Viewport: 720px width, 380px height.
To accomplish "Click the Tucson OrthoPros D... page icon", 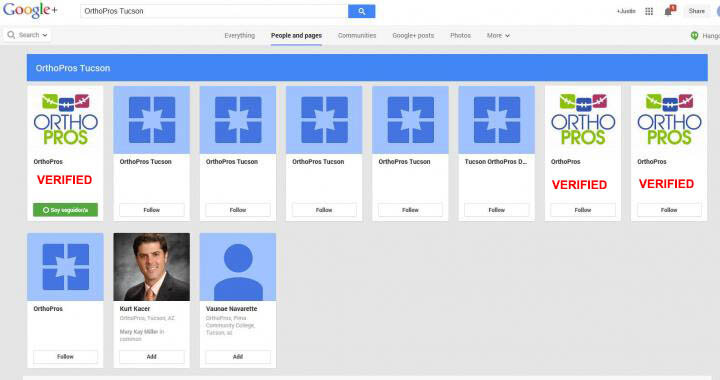I will (496, 120).
